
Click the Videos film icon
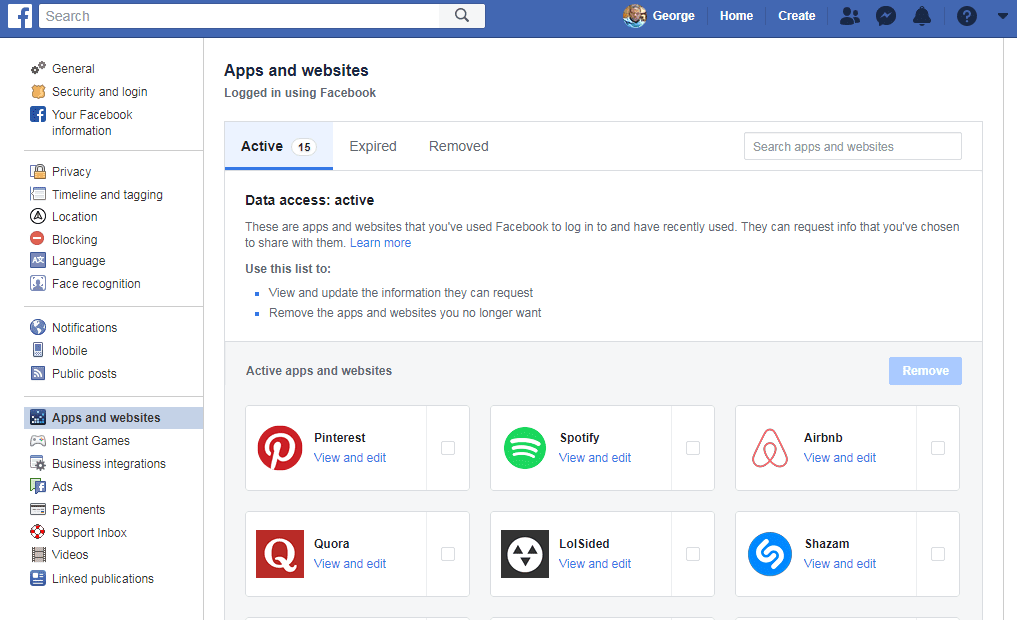coord(39,554)
